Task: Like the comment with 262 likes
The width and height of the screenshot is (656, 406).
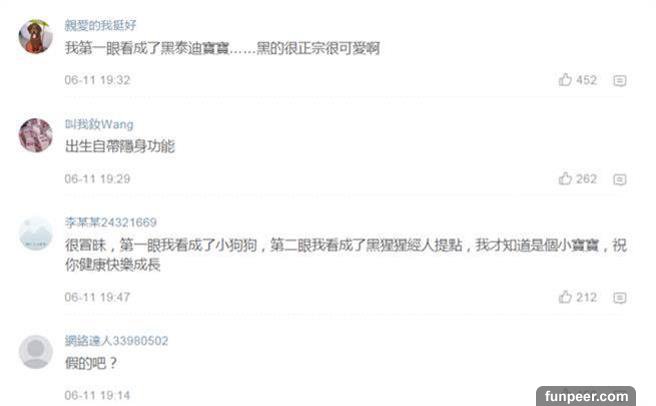Action: click(565, 179)
